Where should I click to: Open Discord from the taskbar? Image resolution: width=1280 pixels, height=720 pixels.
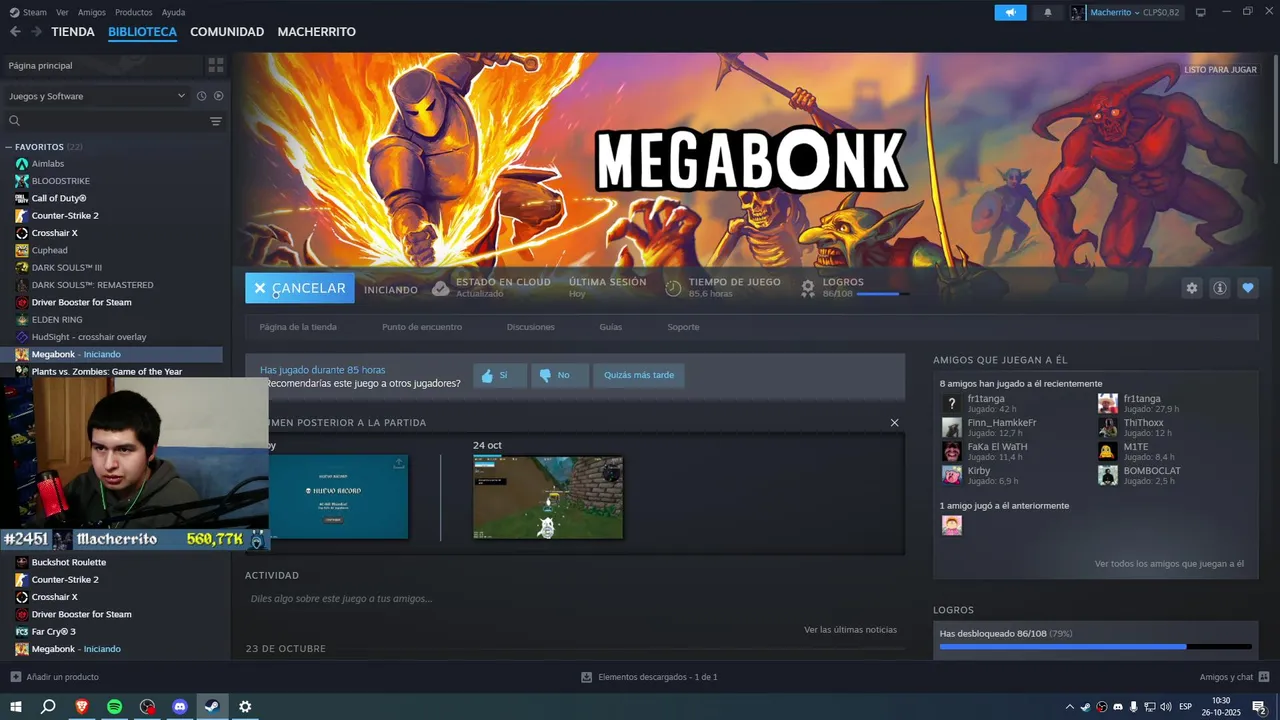(180, 706)
